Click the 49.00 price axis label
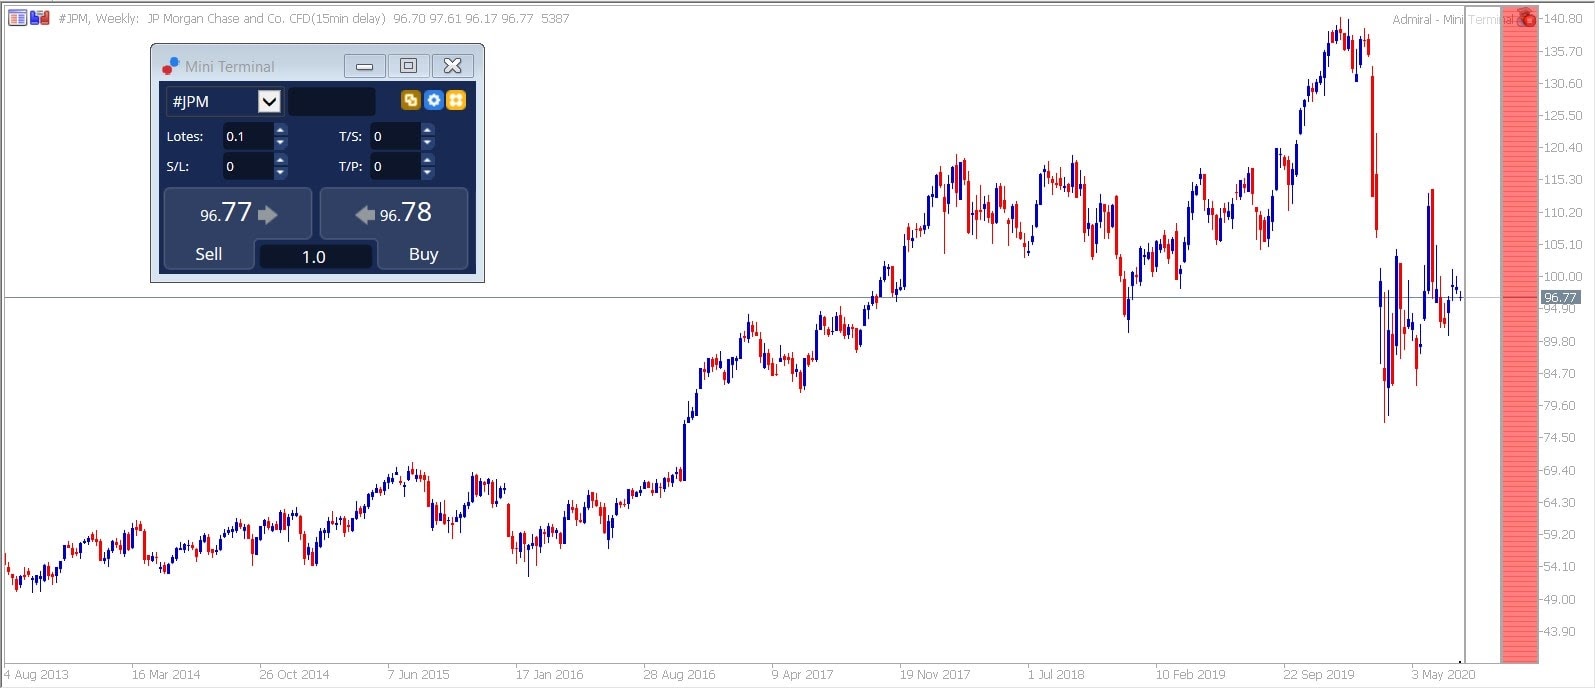Viewport: 1595px width, 688px height. point(1562,599)
